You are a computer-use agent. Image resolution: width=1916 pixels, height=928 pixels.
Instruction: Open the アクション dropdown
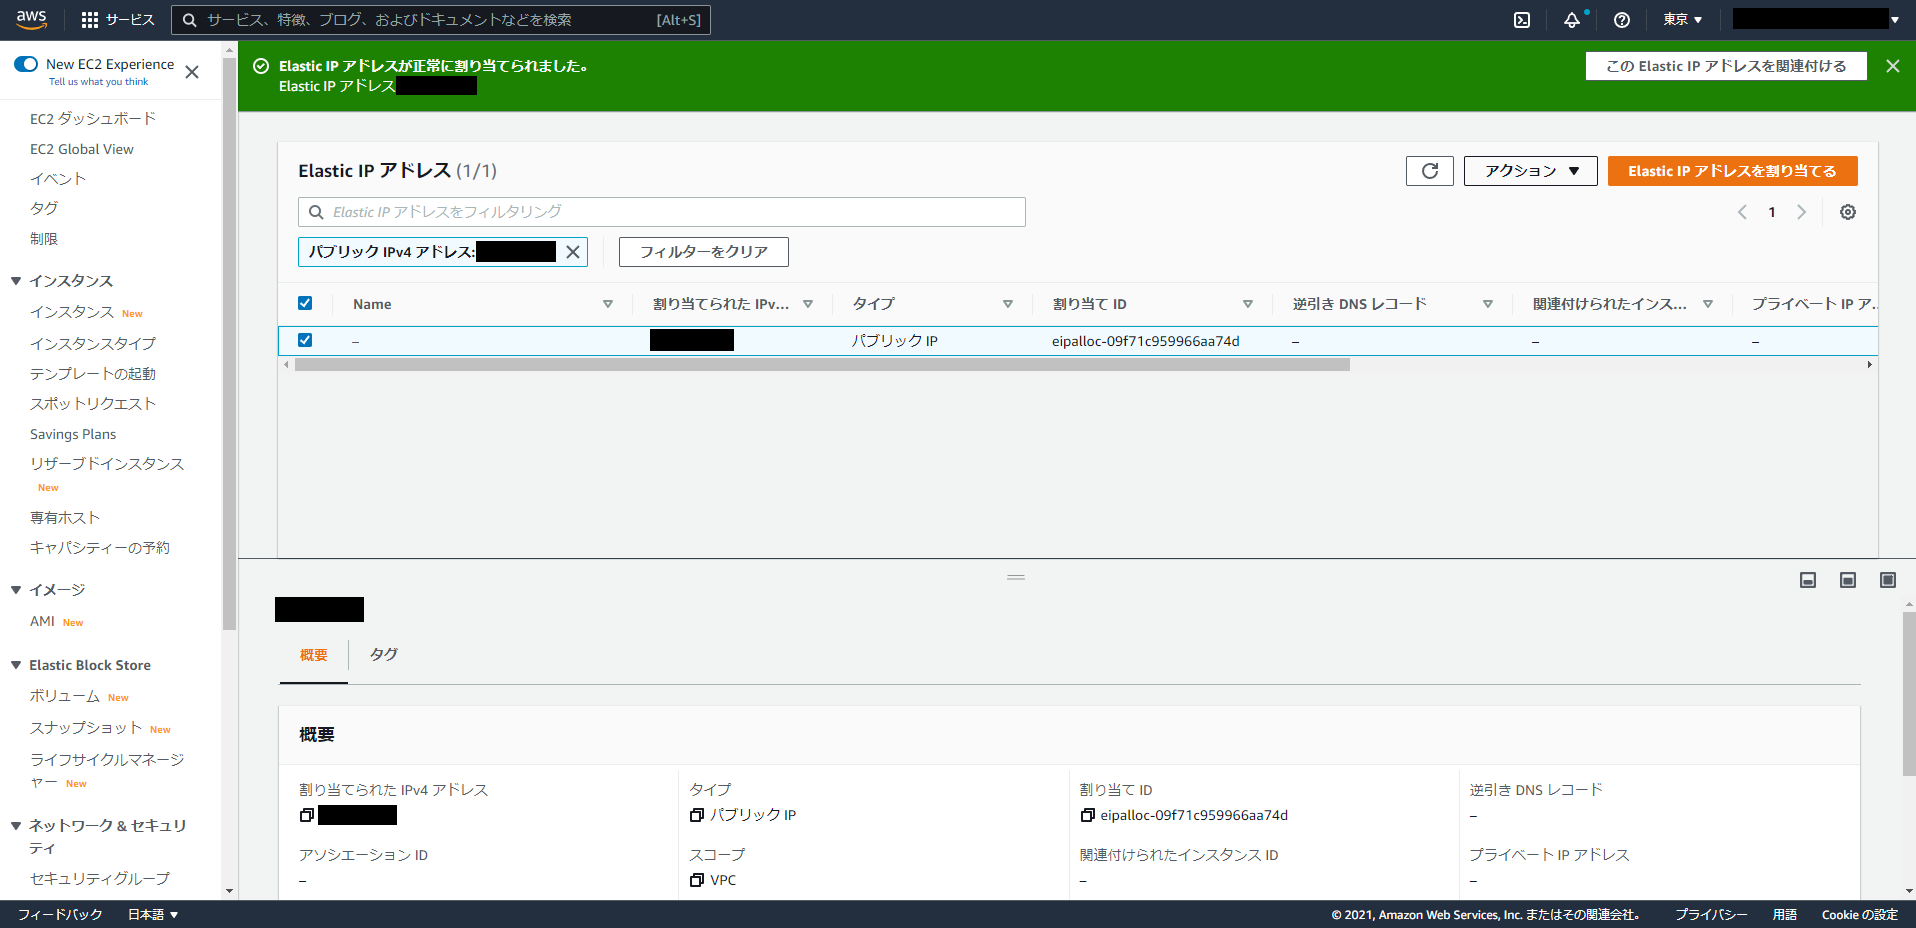1530,171
